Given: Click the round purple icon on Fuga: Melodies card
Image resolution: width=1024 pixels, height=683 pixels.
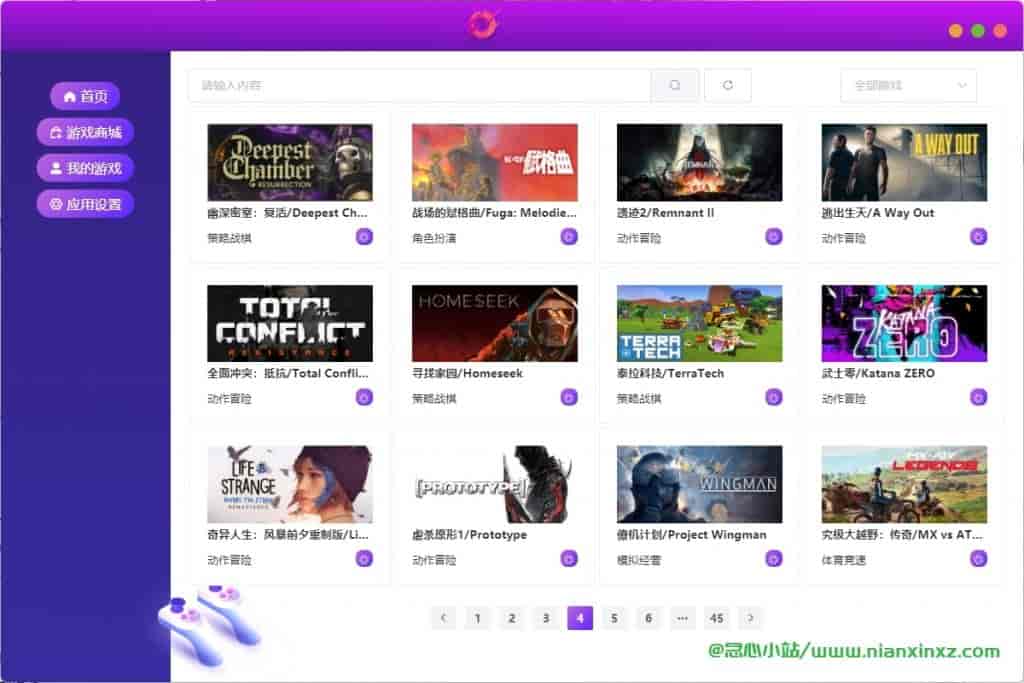Looking at the screenshot, I should [x=569, y=236].
